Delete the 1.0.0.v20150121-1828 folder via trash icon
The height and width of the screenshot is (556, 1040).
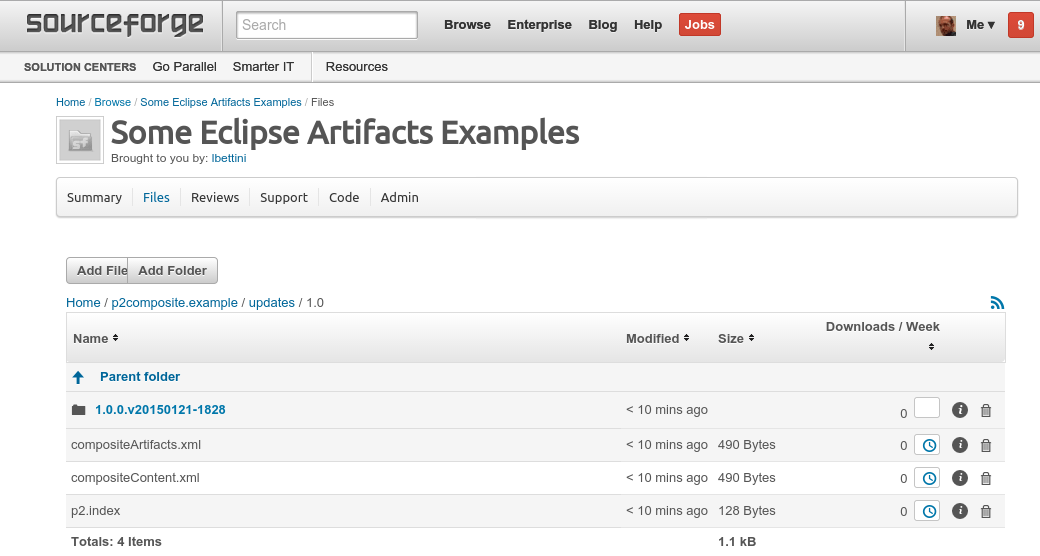click(x=986, y=411)
